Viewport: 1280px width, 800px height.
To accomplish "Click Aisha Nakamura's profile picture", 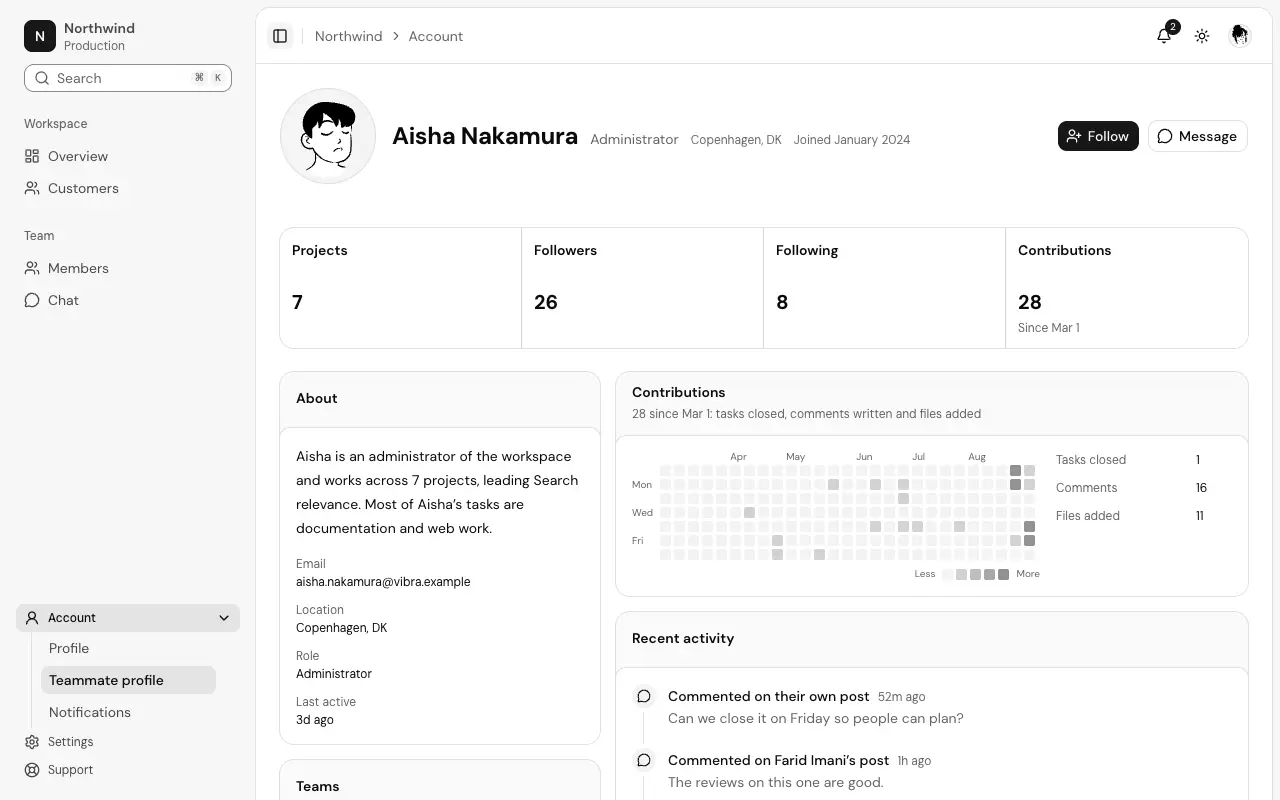I will [328, 136].
